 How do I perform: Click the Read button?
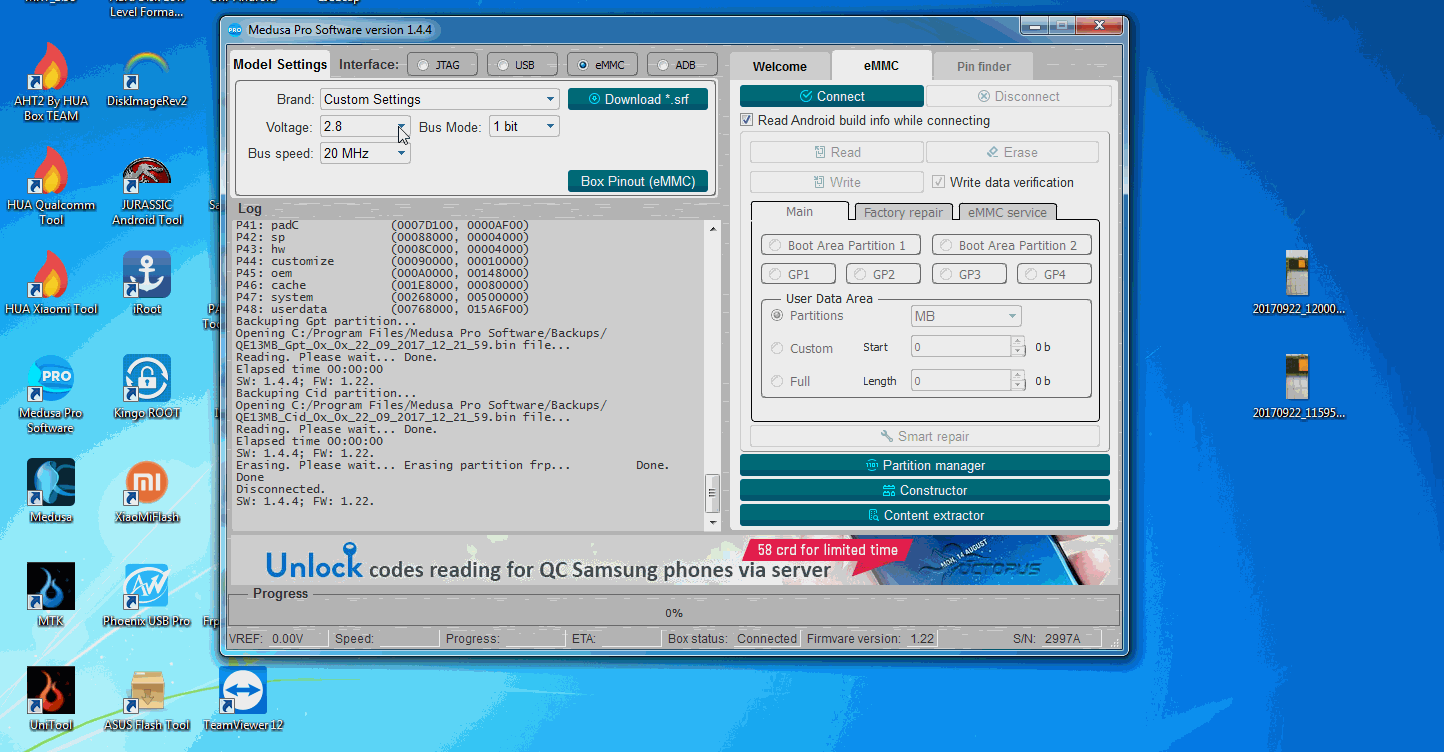(837, 152)
